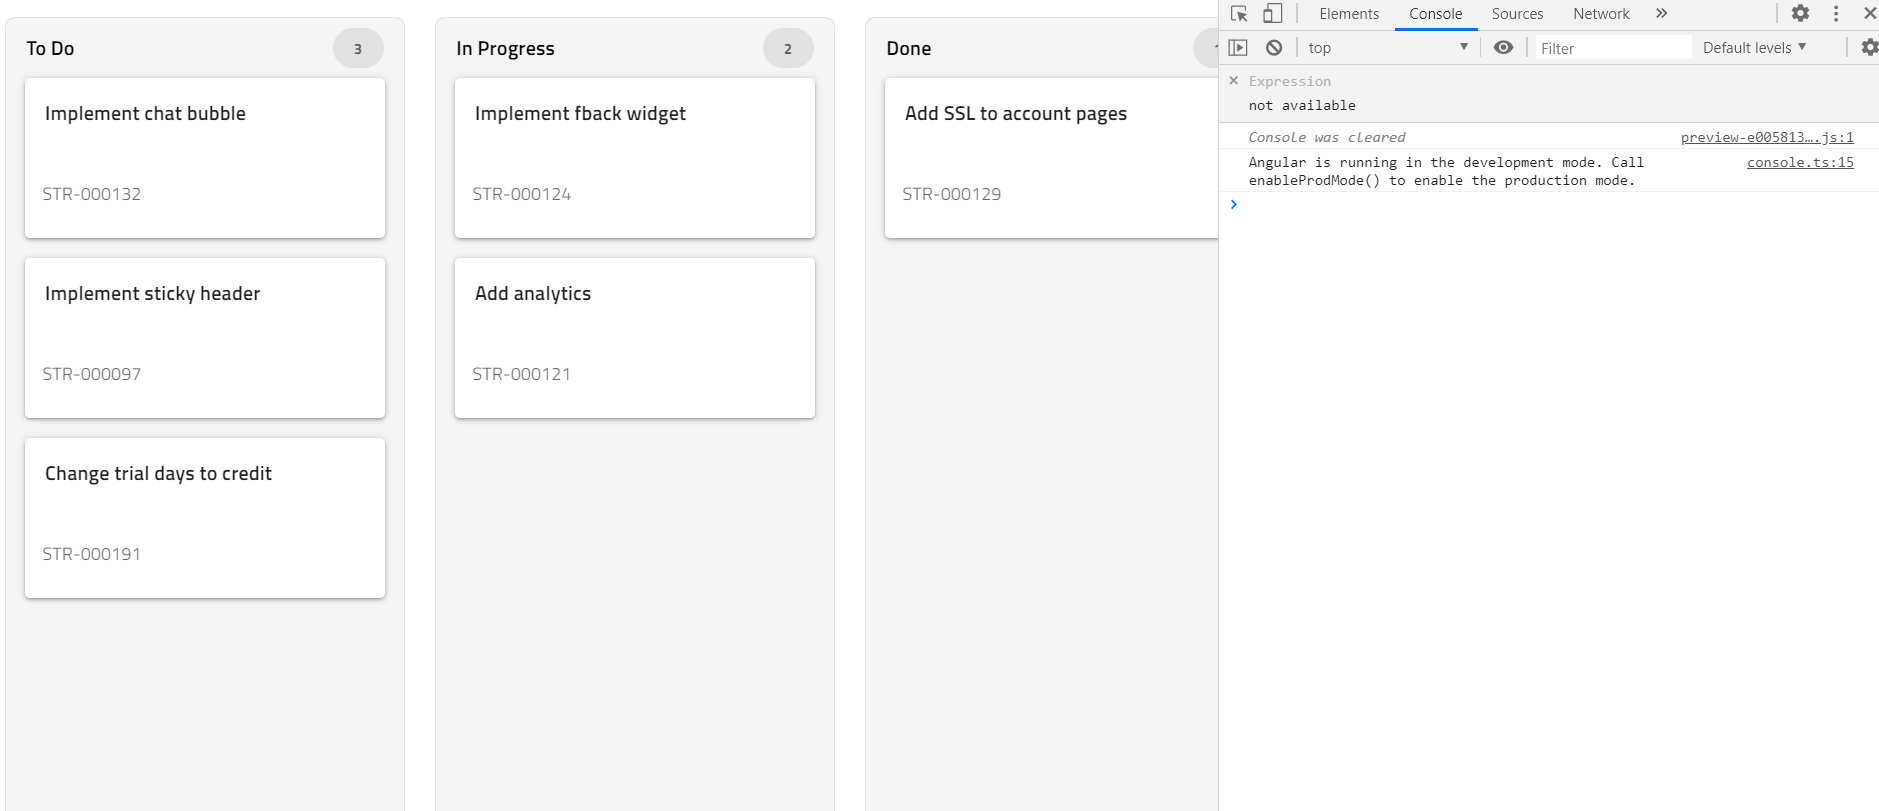The image size is (1879, 811).
Task: Click ticket ID STR-000121
Action: [x=522, y=374]
